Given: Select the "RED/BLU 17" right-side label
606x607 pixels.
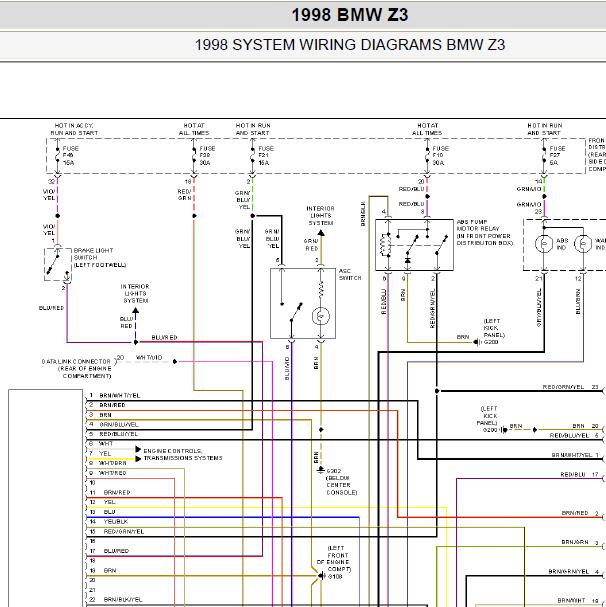Looking at the screenshot, I should coord(580,475).
